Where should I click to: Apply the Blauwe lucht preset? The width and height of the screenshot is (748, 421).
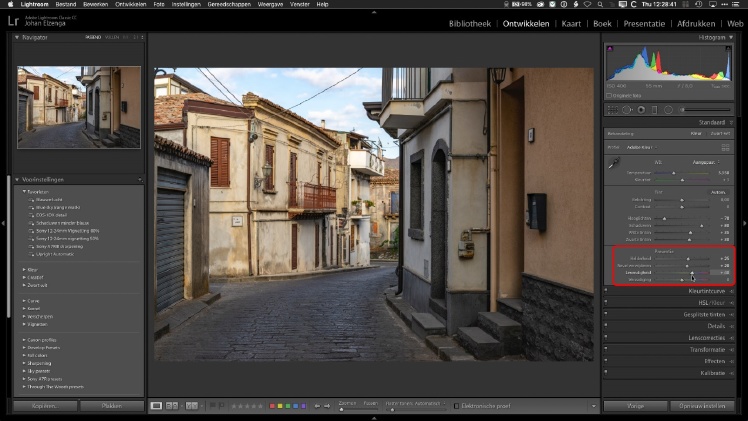49,200
